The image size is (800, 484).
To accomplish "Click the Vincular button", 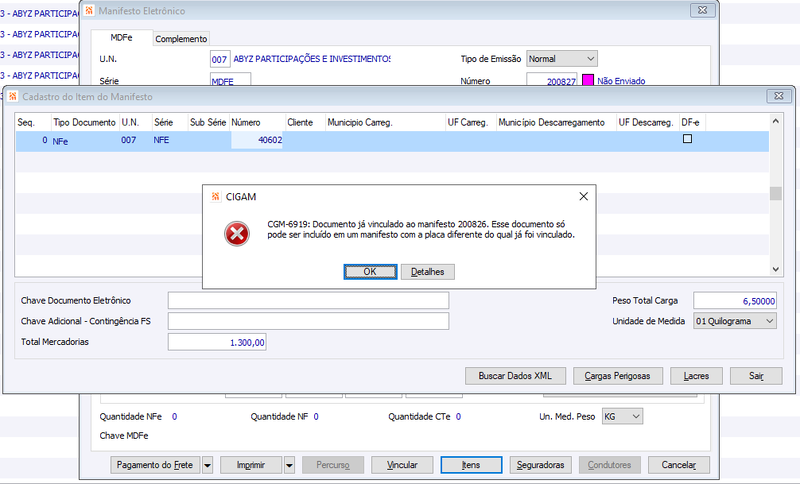I will coord(402,465).
